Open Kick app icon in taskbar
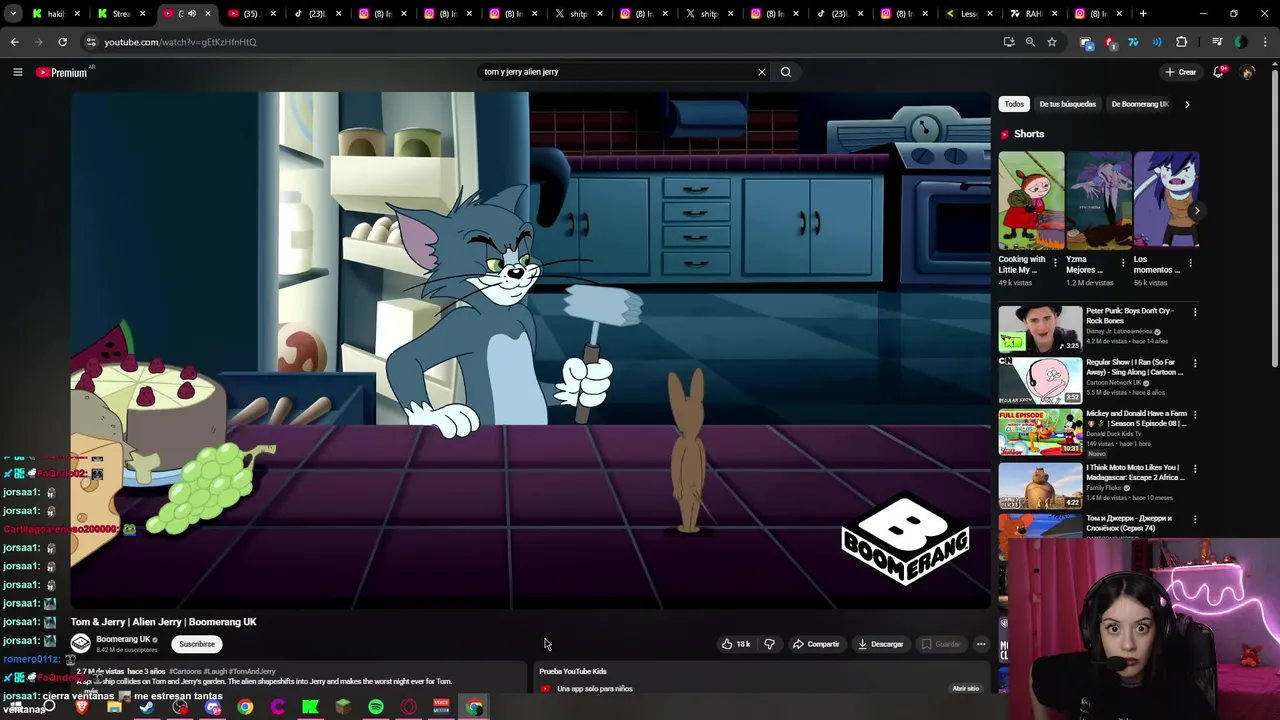The width and height of the screenshot is (1280, 720). tap(311, 707)
